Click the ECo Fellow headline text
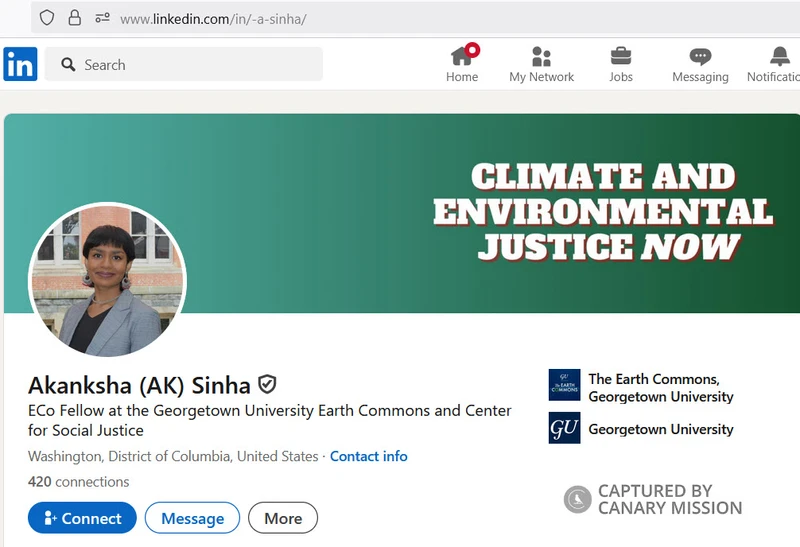The width and height of the screenshot is (800, 547). pyautogui.click(x=269, y=420)
